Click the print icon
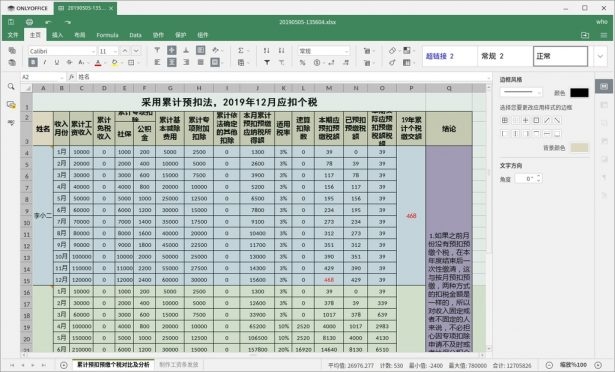615x372 pixels. 29,22
